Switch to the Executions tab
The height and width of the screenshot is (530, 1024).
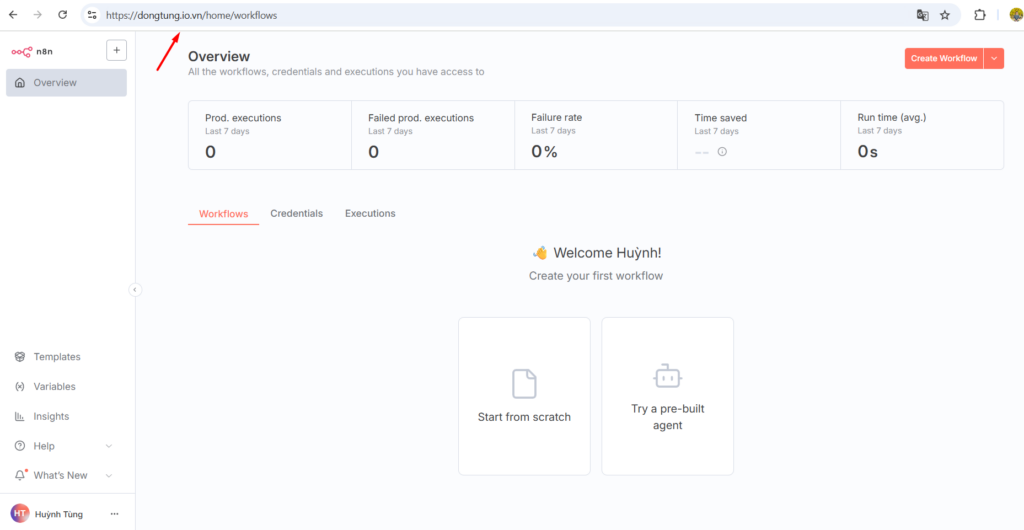[x=370, y=214]
